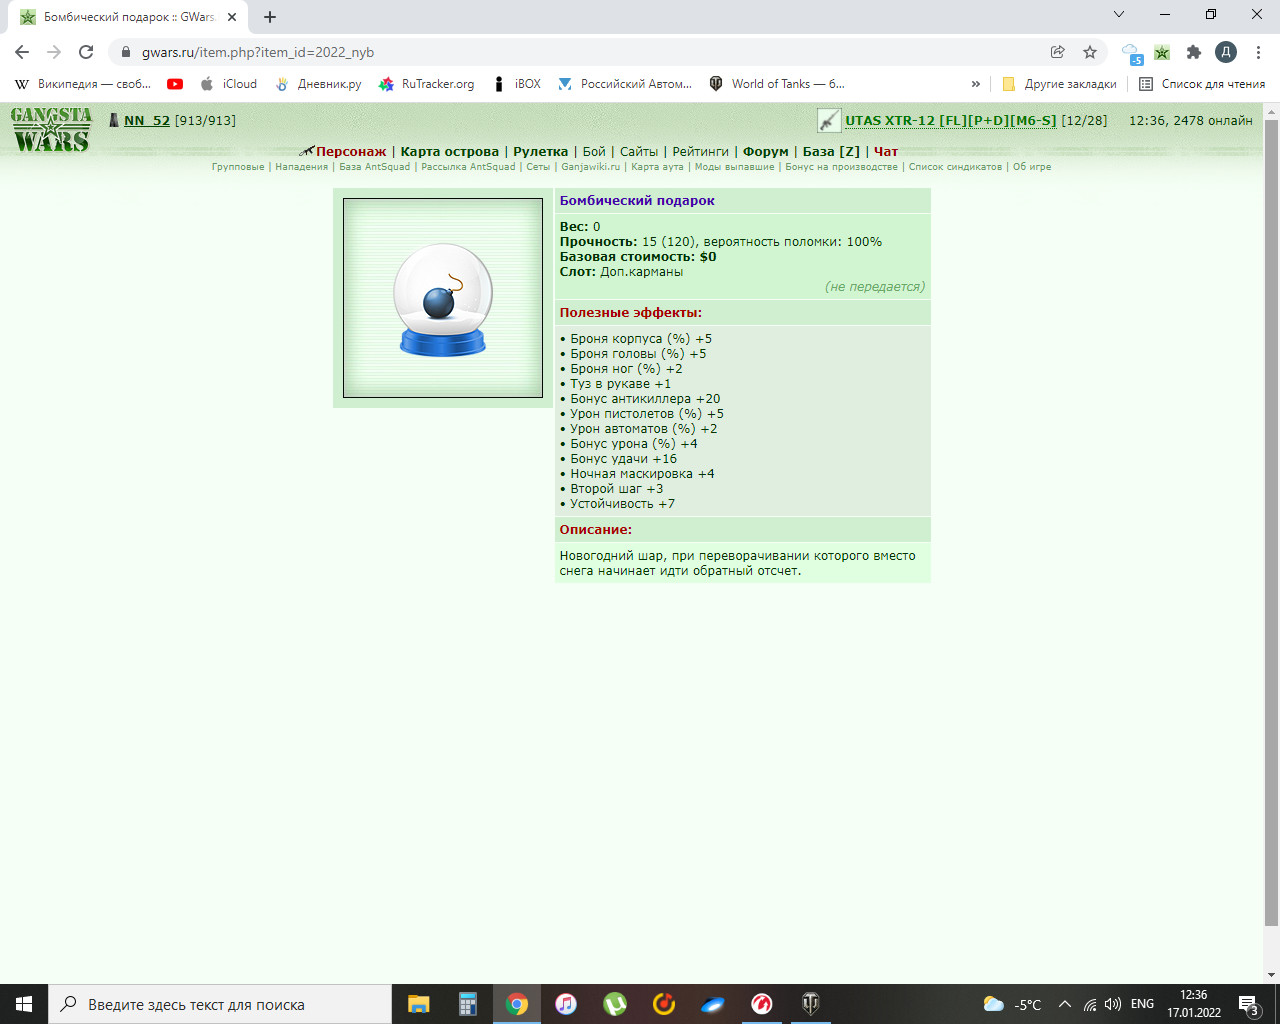Open the cloud extension with the badge

click(x=1131, y=53)
